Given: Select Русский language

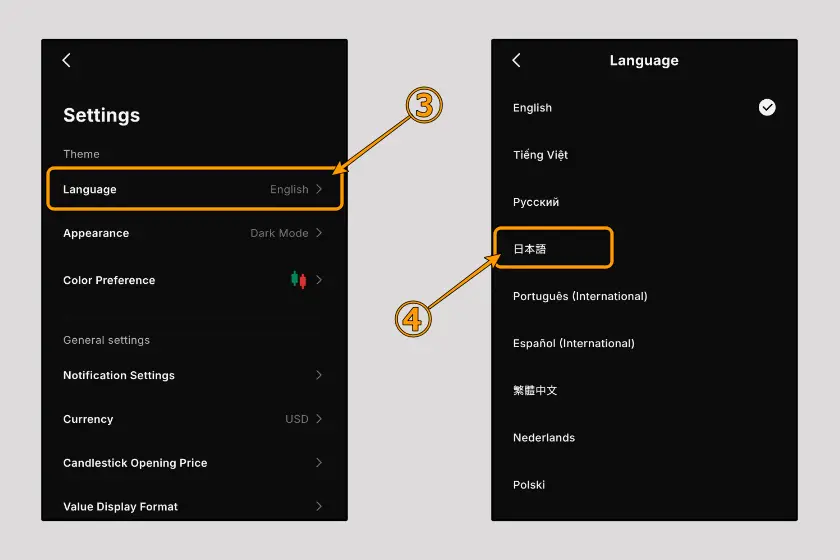Looking at the screenshot, I should click(x=644, y=202).
